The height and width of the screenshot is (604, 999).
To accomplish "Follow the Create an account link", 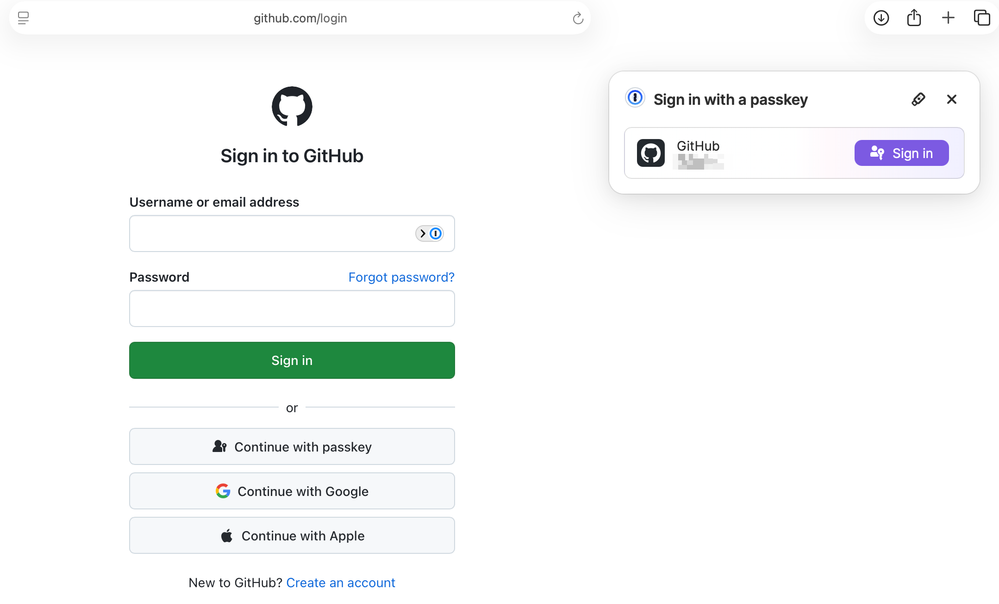I will pyautogui.click(x=341, y=583).
